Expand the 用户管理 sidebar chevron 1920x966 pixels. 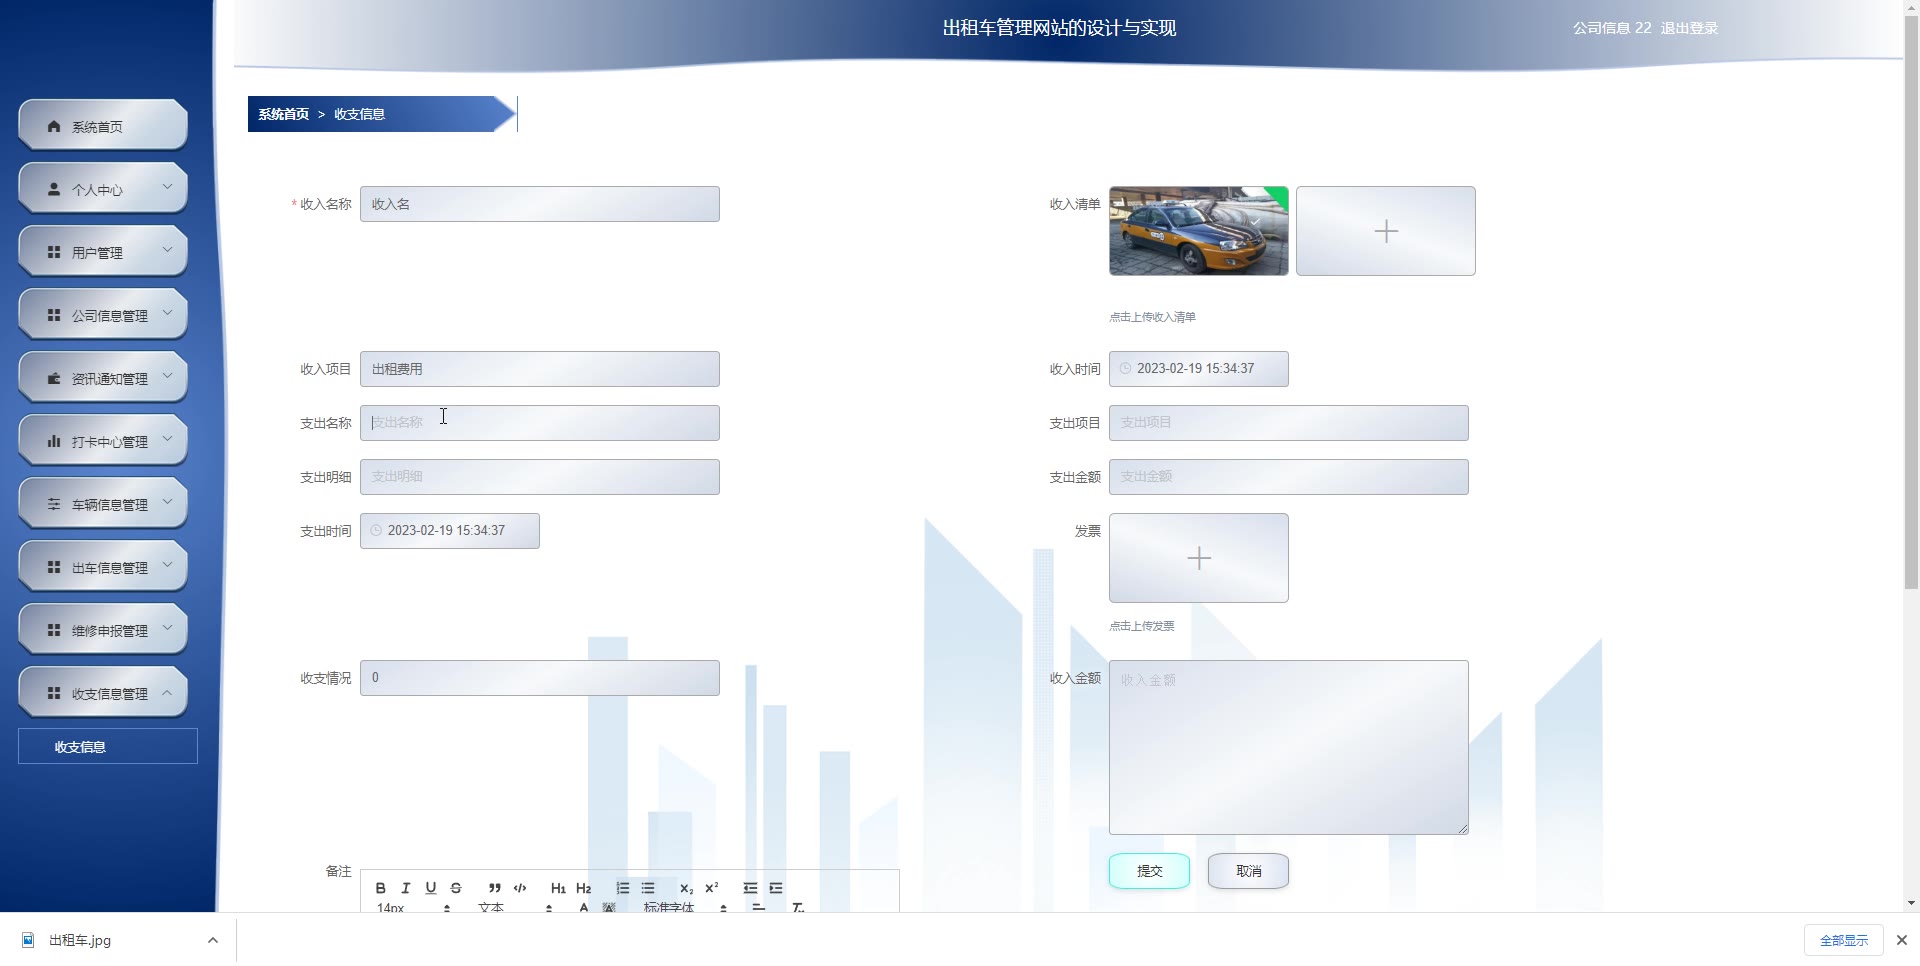click(167, 250)
